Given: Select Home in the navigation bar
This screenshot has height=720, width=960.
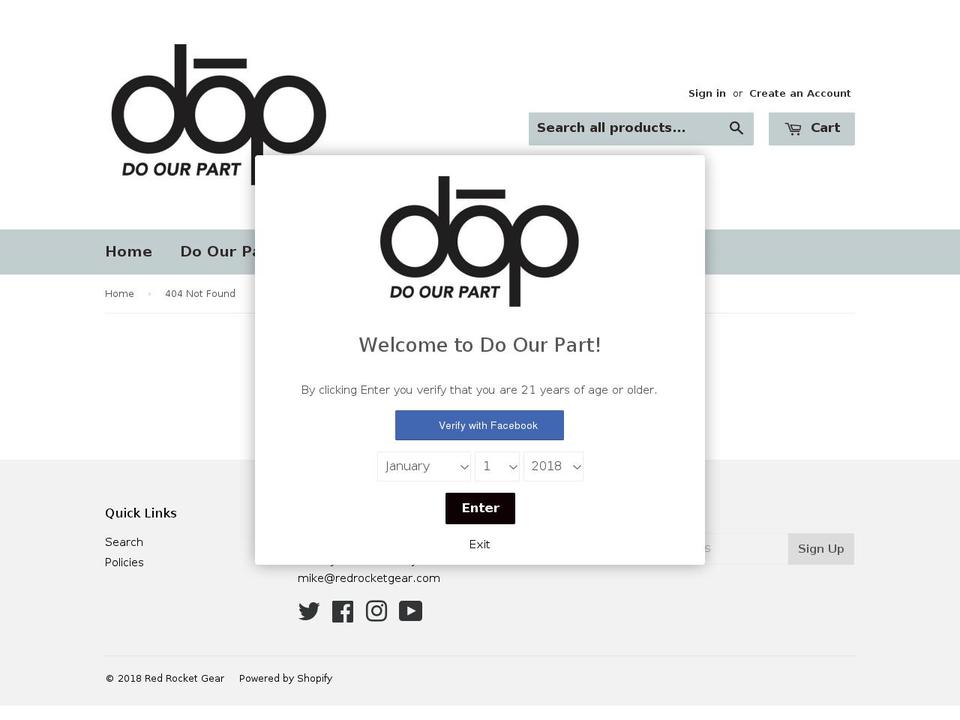Looking at the screenshot, I should pyautogui.click(x=129, y=252).
